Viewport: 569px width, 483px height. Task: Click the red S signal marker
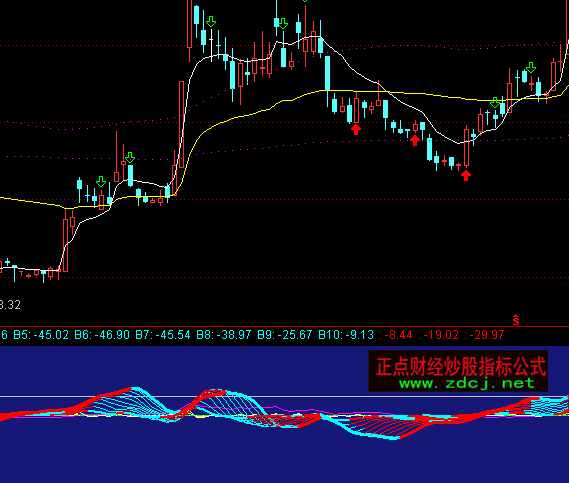[x=516, y=320]
